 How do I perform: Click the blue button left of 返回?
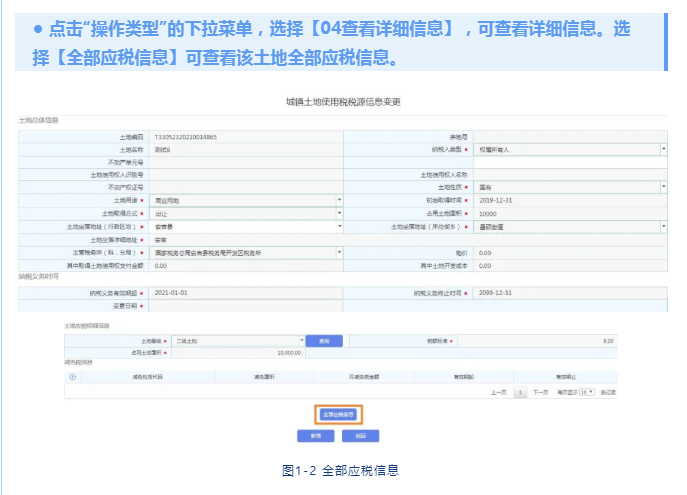(316, 436)
